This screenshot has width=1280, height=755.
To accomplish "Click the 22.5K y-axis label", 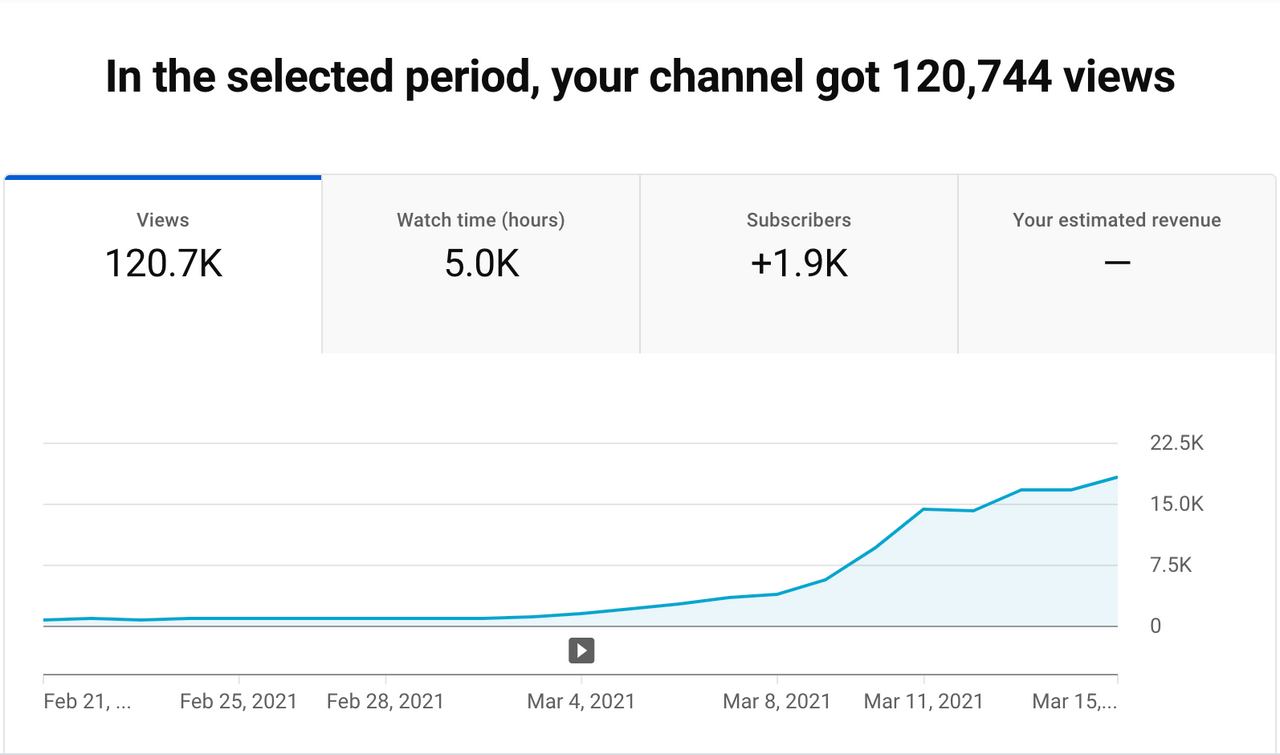I will point(1176,442).
